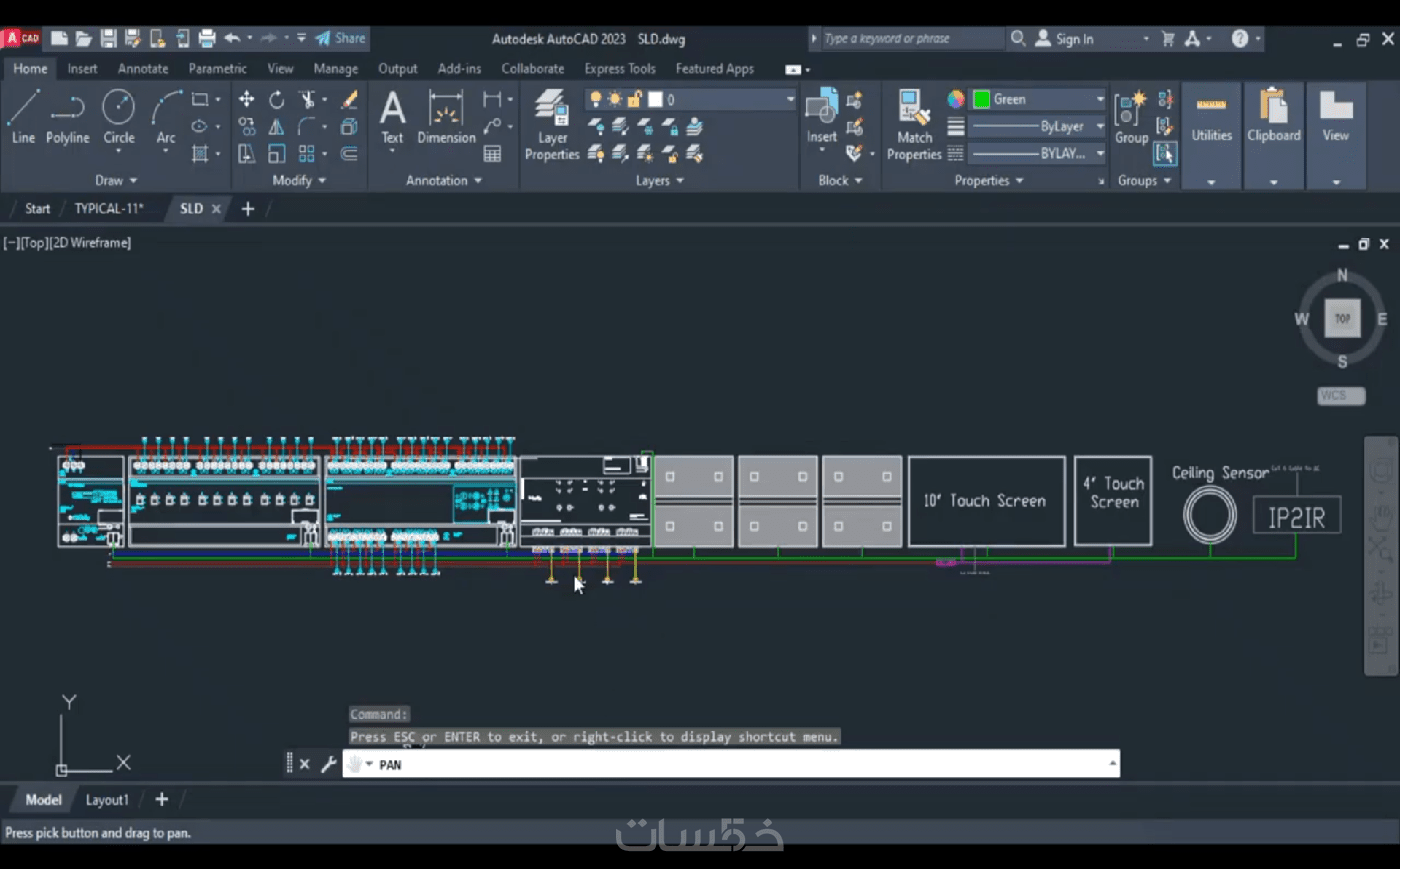Toggle Group Selection on/off button
The height and width of the screenshot is (869, 1401).
tap(1165, 153)
